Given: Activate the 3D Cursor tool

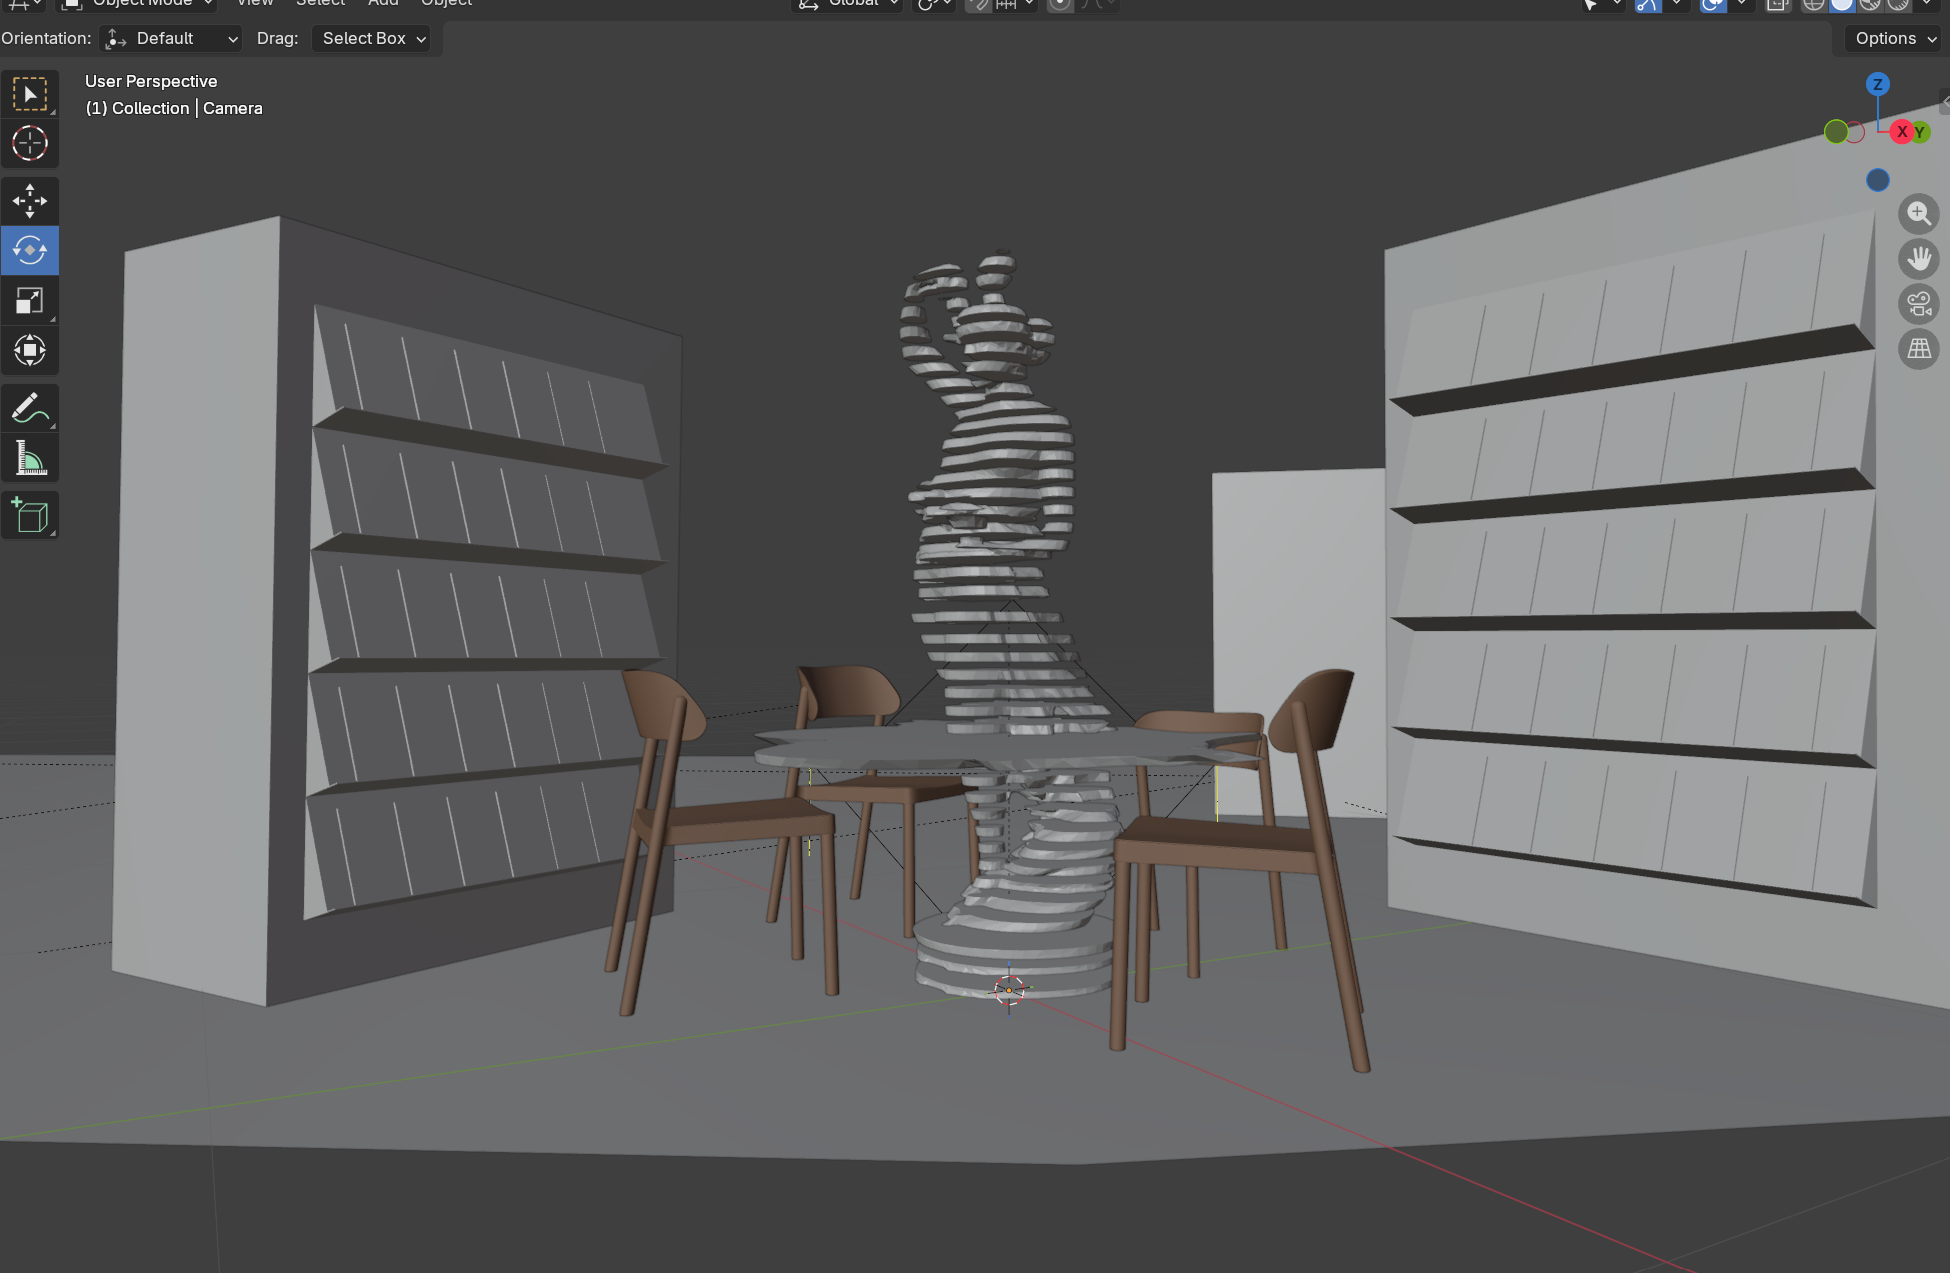Looking at the screenshot, I should tap(30, 144).
